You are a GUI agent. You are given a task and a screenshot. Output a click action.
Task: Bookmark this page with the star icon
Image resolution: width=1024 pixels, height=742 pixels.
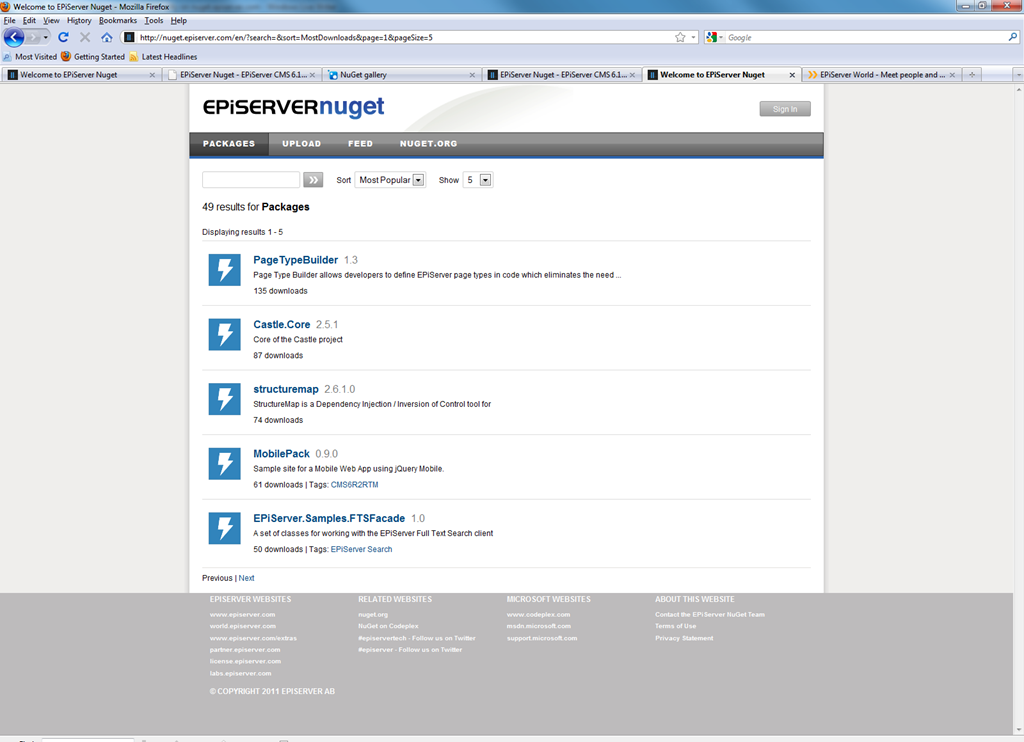(680, 37)
